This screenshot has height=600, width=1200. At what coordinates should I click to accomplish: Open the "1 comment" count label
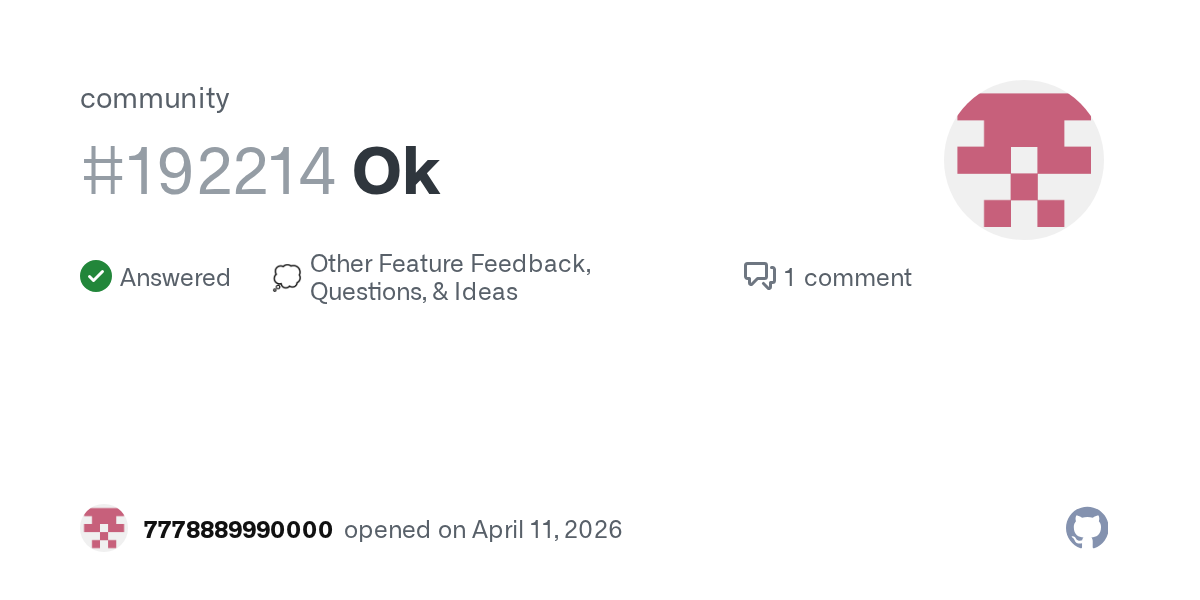coord(847,278)
